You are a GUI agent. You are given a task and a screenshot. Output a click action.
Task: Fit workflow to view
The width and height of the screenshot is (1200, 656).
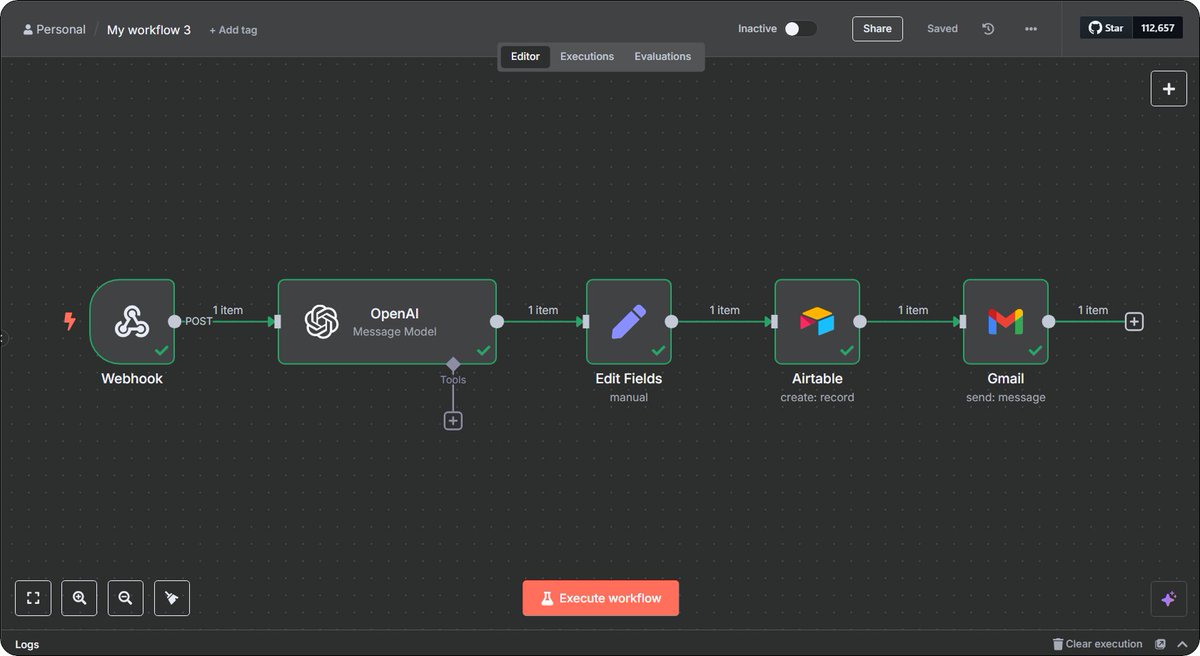tap(33, 598)
